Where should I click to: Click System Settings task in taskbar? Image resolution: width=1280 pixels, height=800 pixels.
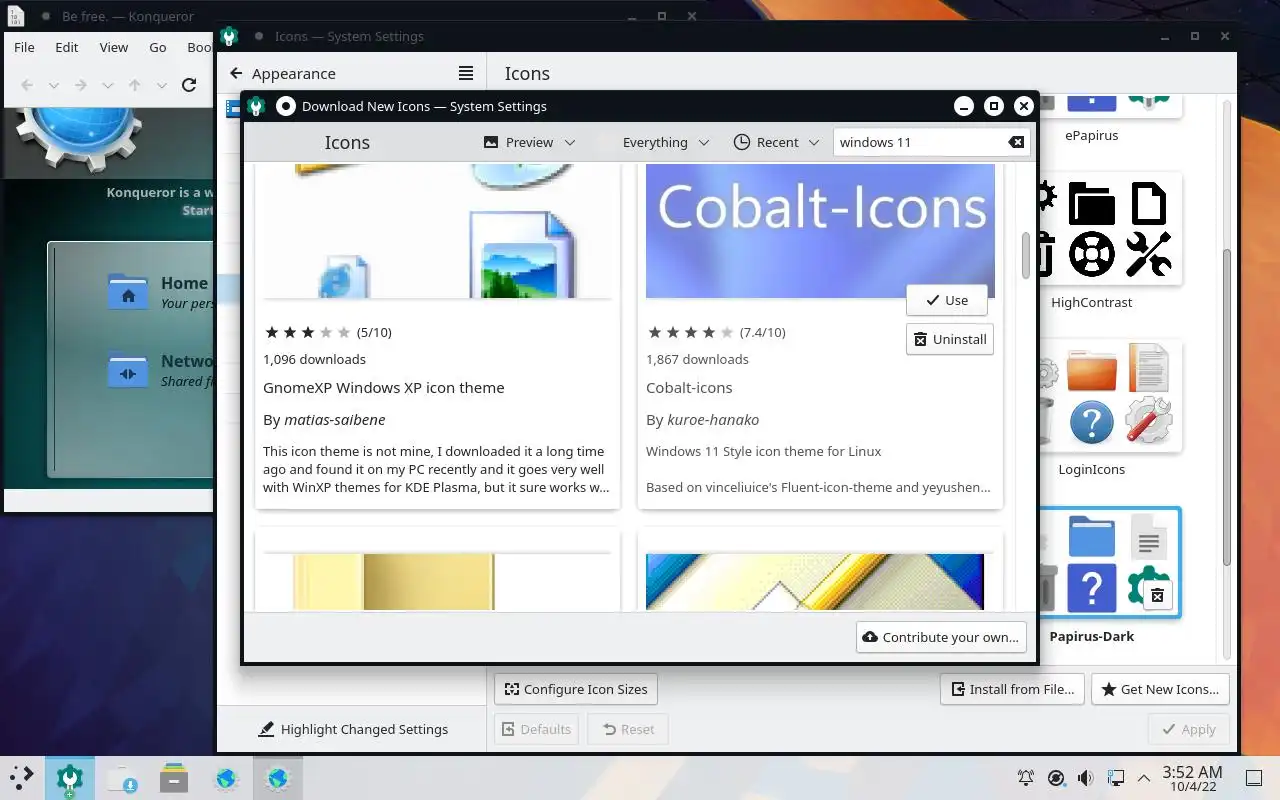click(69, 778)
